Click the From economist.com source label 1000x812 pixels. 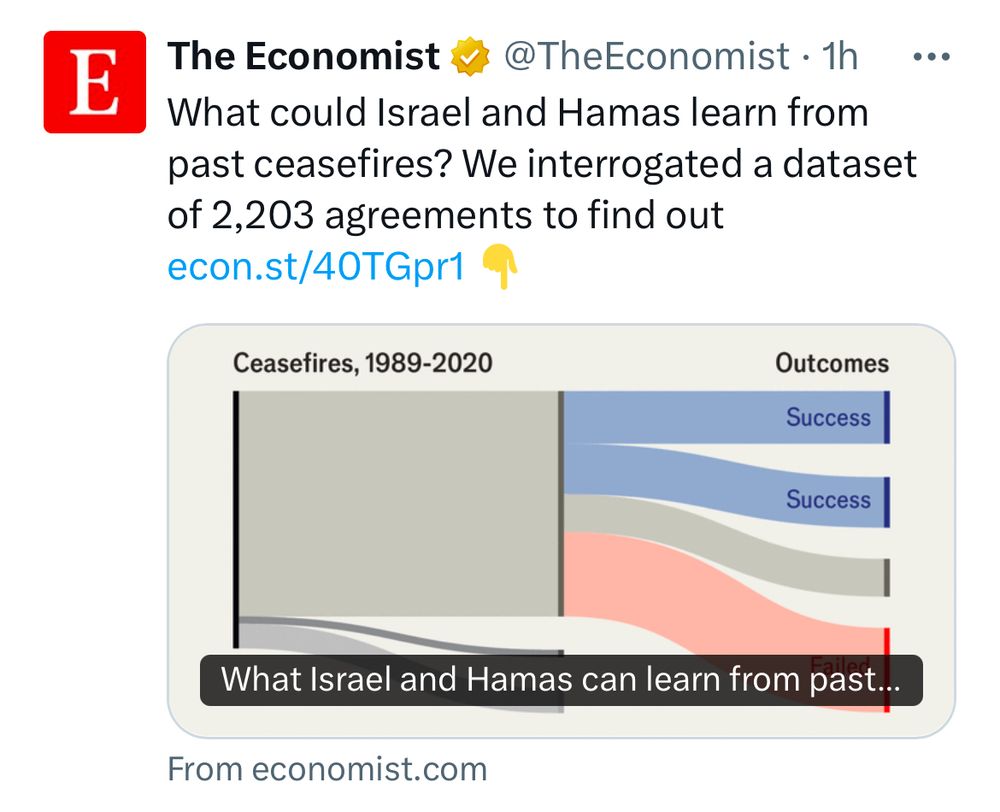click(327, 769)
